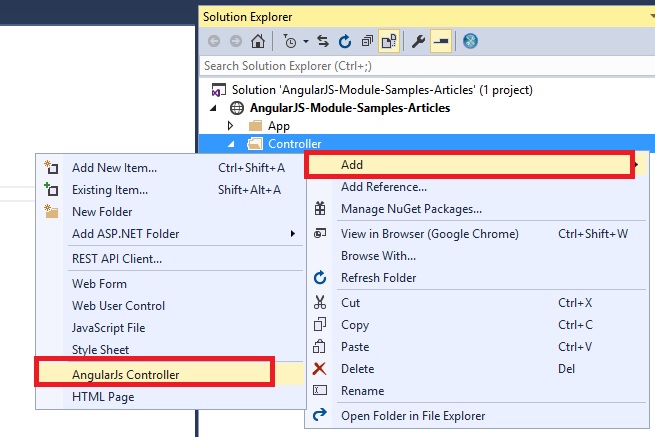Screen dimensions: 655x437
Task: Collapse the Controller folder node
Action: [231, 145]
